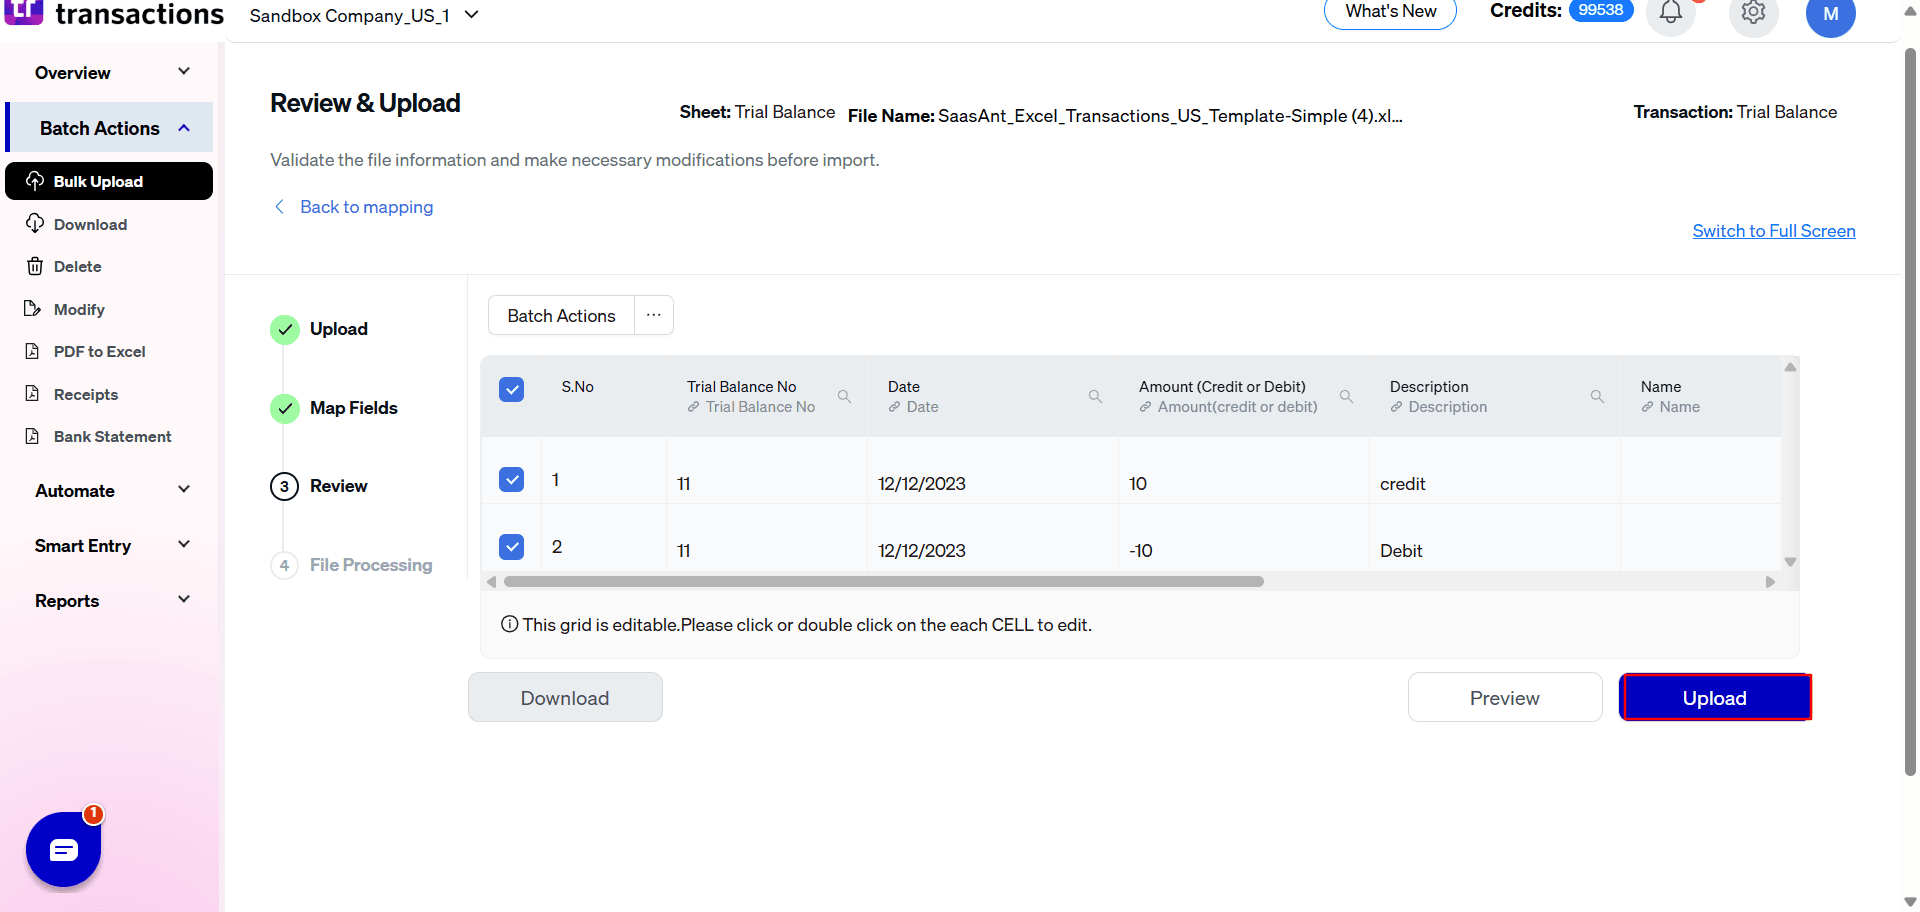Click the What's New button
1920x912 pixels.
1390,12
